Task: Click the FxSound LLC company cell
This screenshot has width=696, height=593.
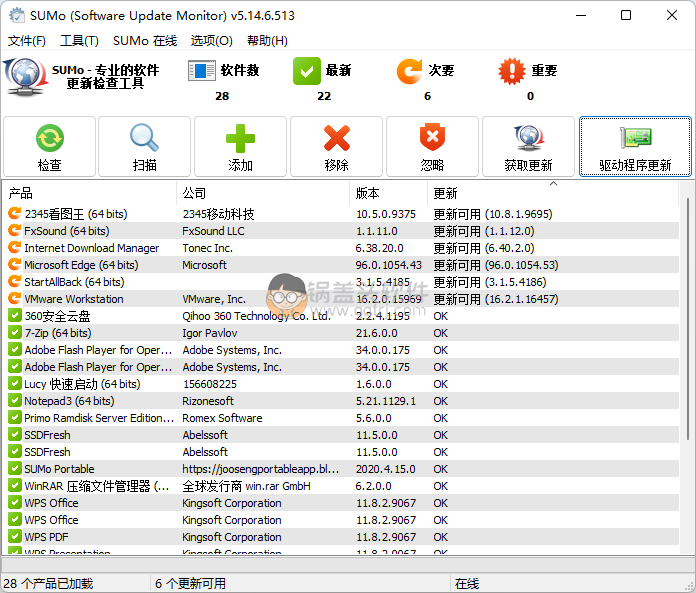Action: pos(213,231)
